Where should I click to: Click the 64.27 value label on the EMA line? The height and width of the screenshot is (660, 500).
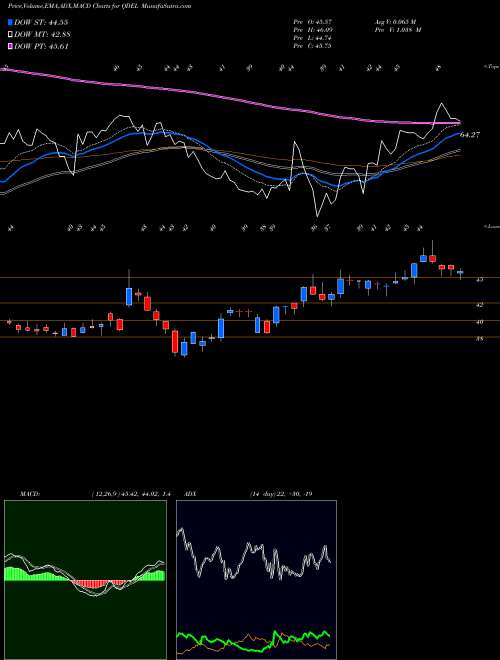470,135
